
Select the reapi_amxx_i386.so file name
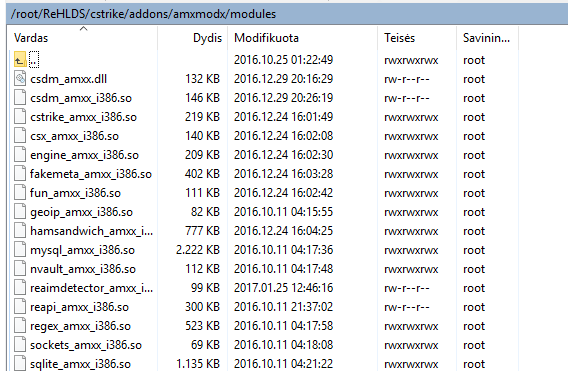tap(79, 307)
